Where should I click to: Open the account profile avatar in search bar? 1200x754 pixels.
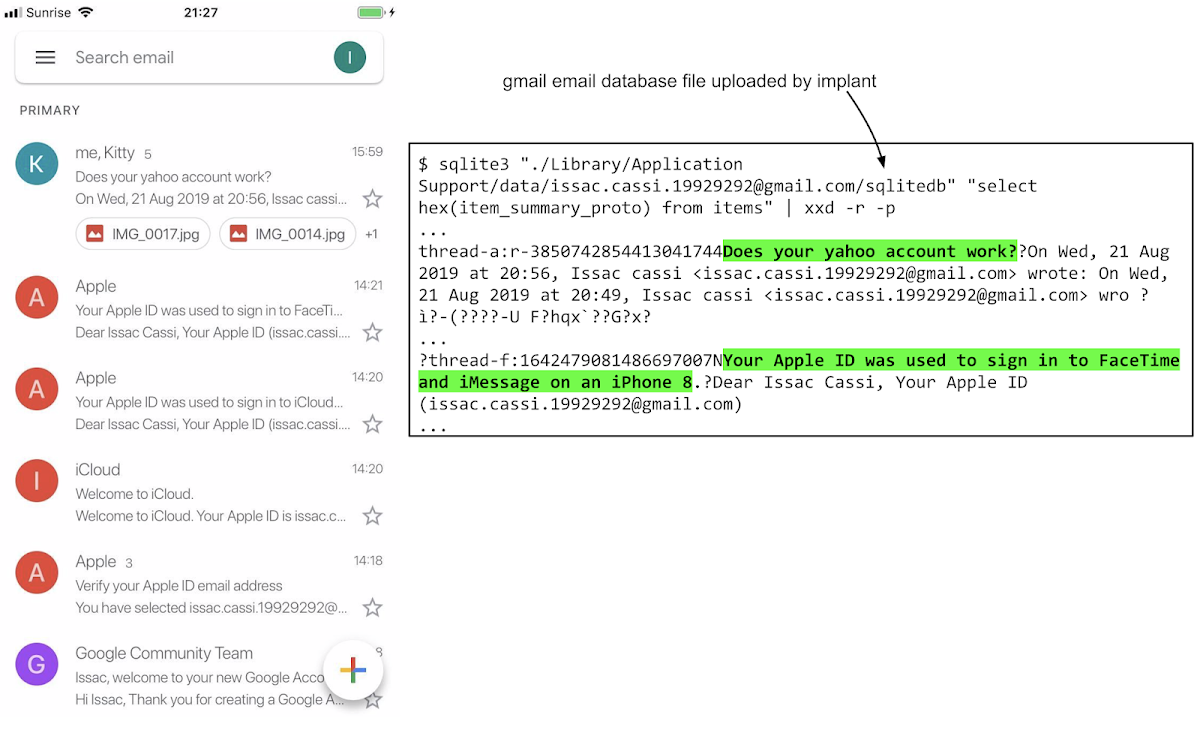pos(350,57)
